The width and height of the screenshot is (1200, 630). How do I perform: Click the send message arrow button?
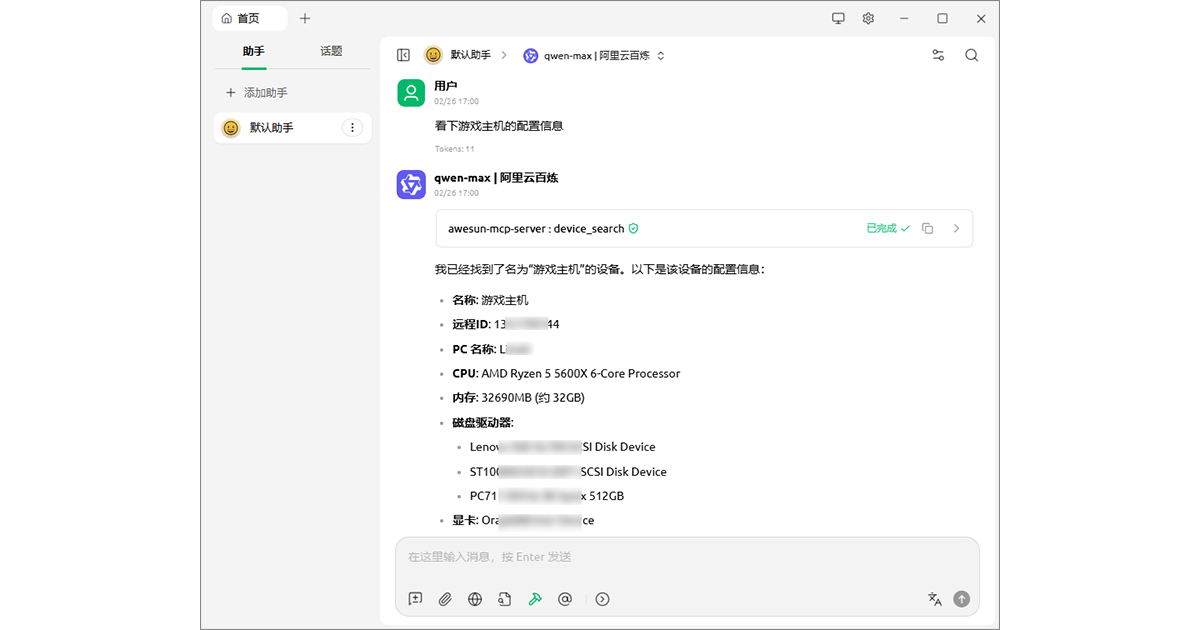[x=962, y=599]
